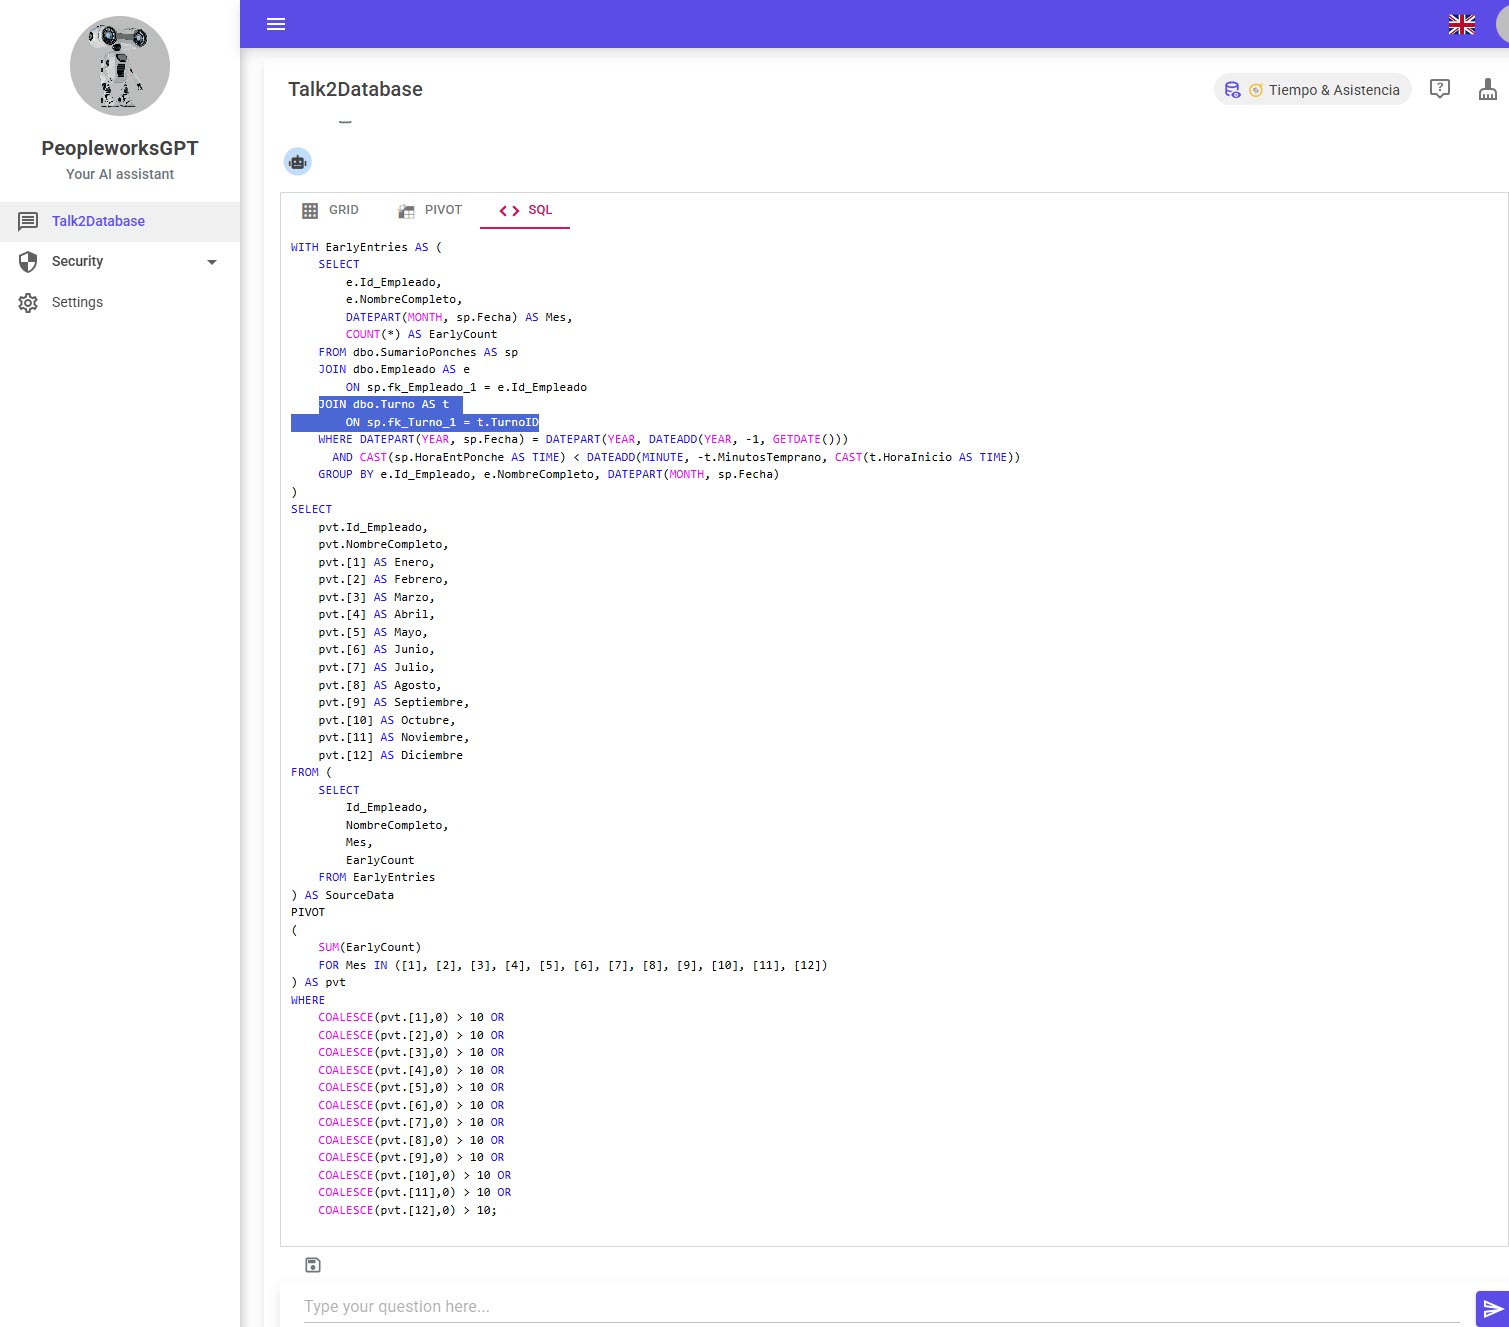This screenshot has height=1327, width=1509.
Task: Click 'pvt.[6] AS Junio,' line
Action: pos(376,649)
